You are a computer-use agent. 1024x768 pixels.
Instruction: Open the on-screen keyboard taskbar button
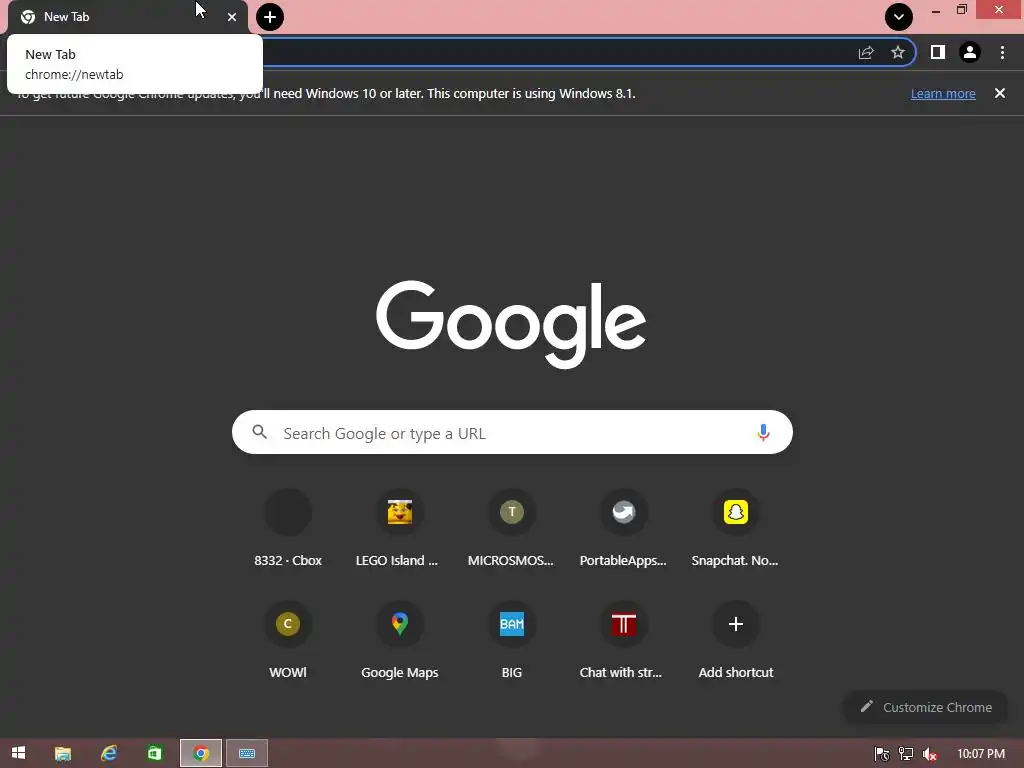tap(247, 754)
